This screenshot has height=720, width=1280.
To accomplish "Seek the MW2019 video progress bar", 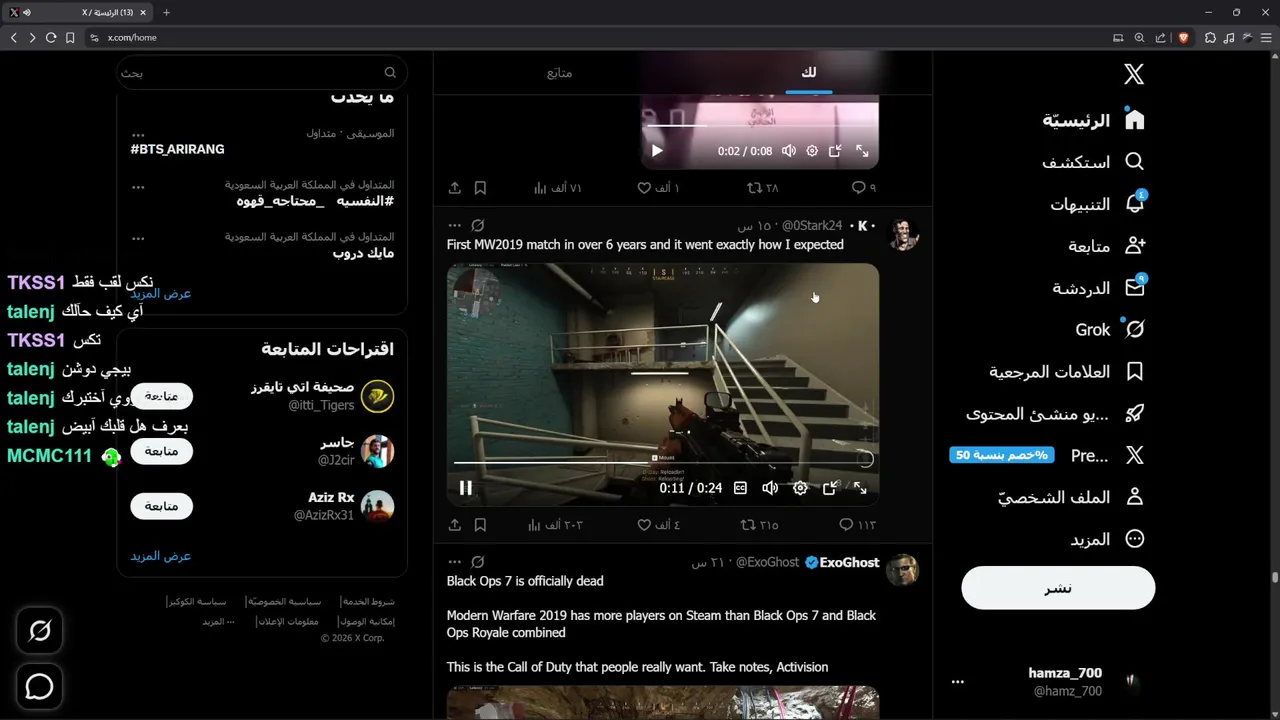I will 662,462.
